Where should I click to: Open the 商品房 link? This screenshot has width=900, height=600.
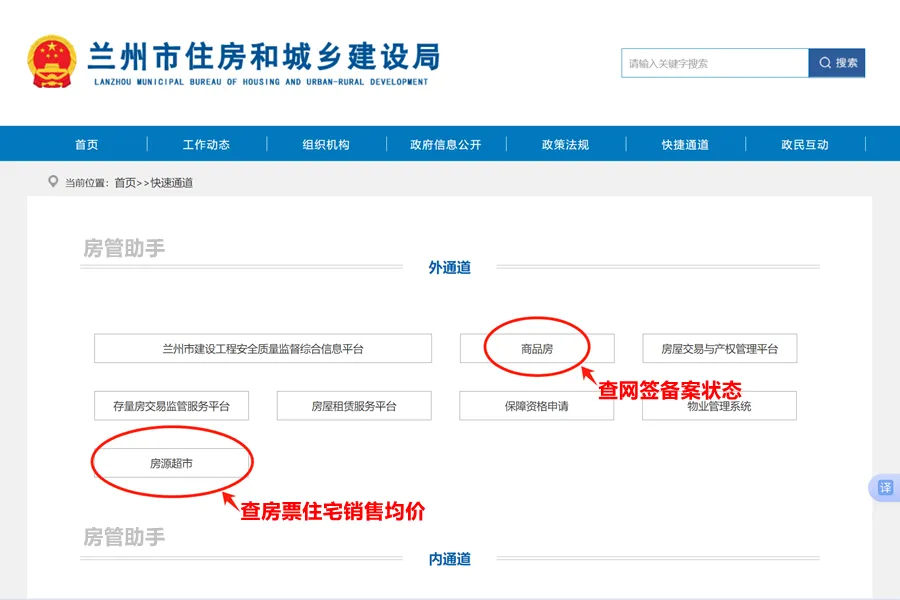click(x=537, y=349)
